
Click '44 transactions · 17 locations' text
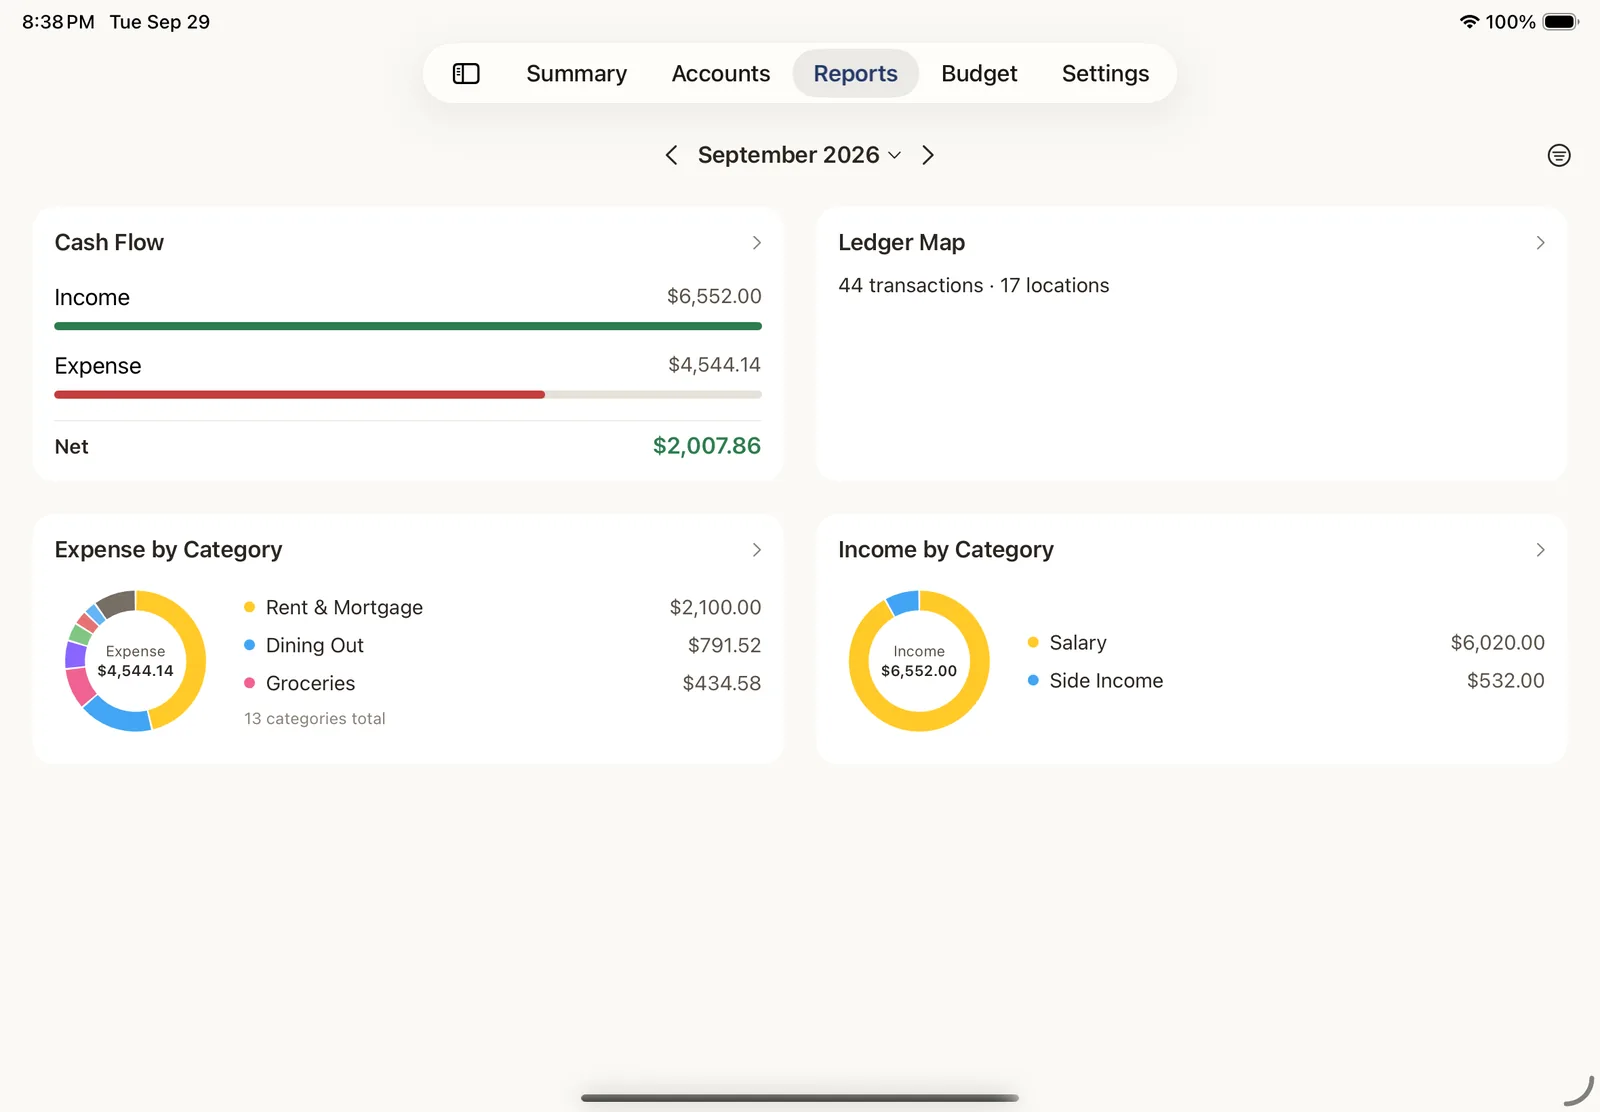tap(973, 286)
